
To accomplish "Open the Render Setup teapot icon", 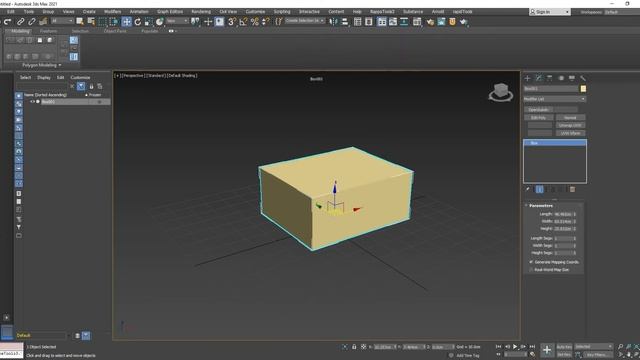I will tap(430, 22).
